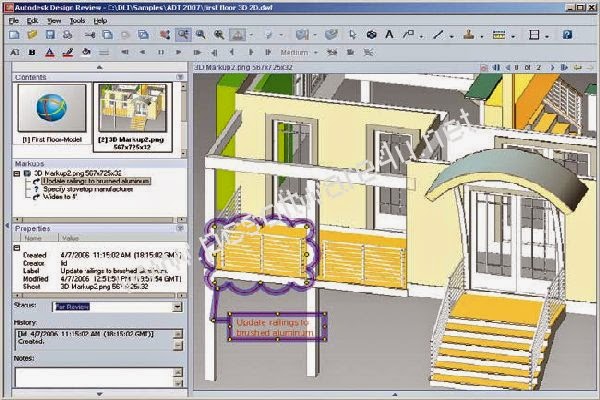Click the text color icon
This screenshot has width=600, height=400.
coord(50,52)
